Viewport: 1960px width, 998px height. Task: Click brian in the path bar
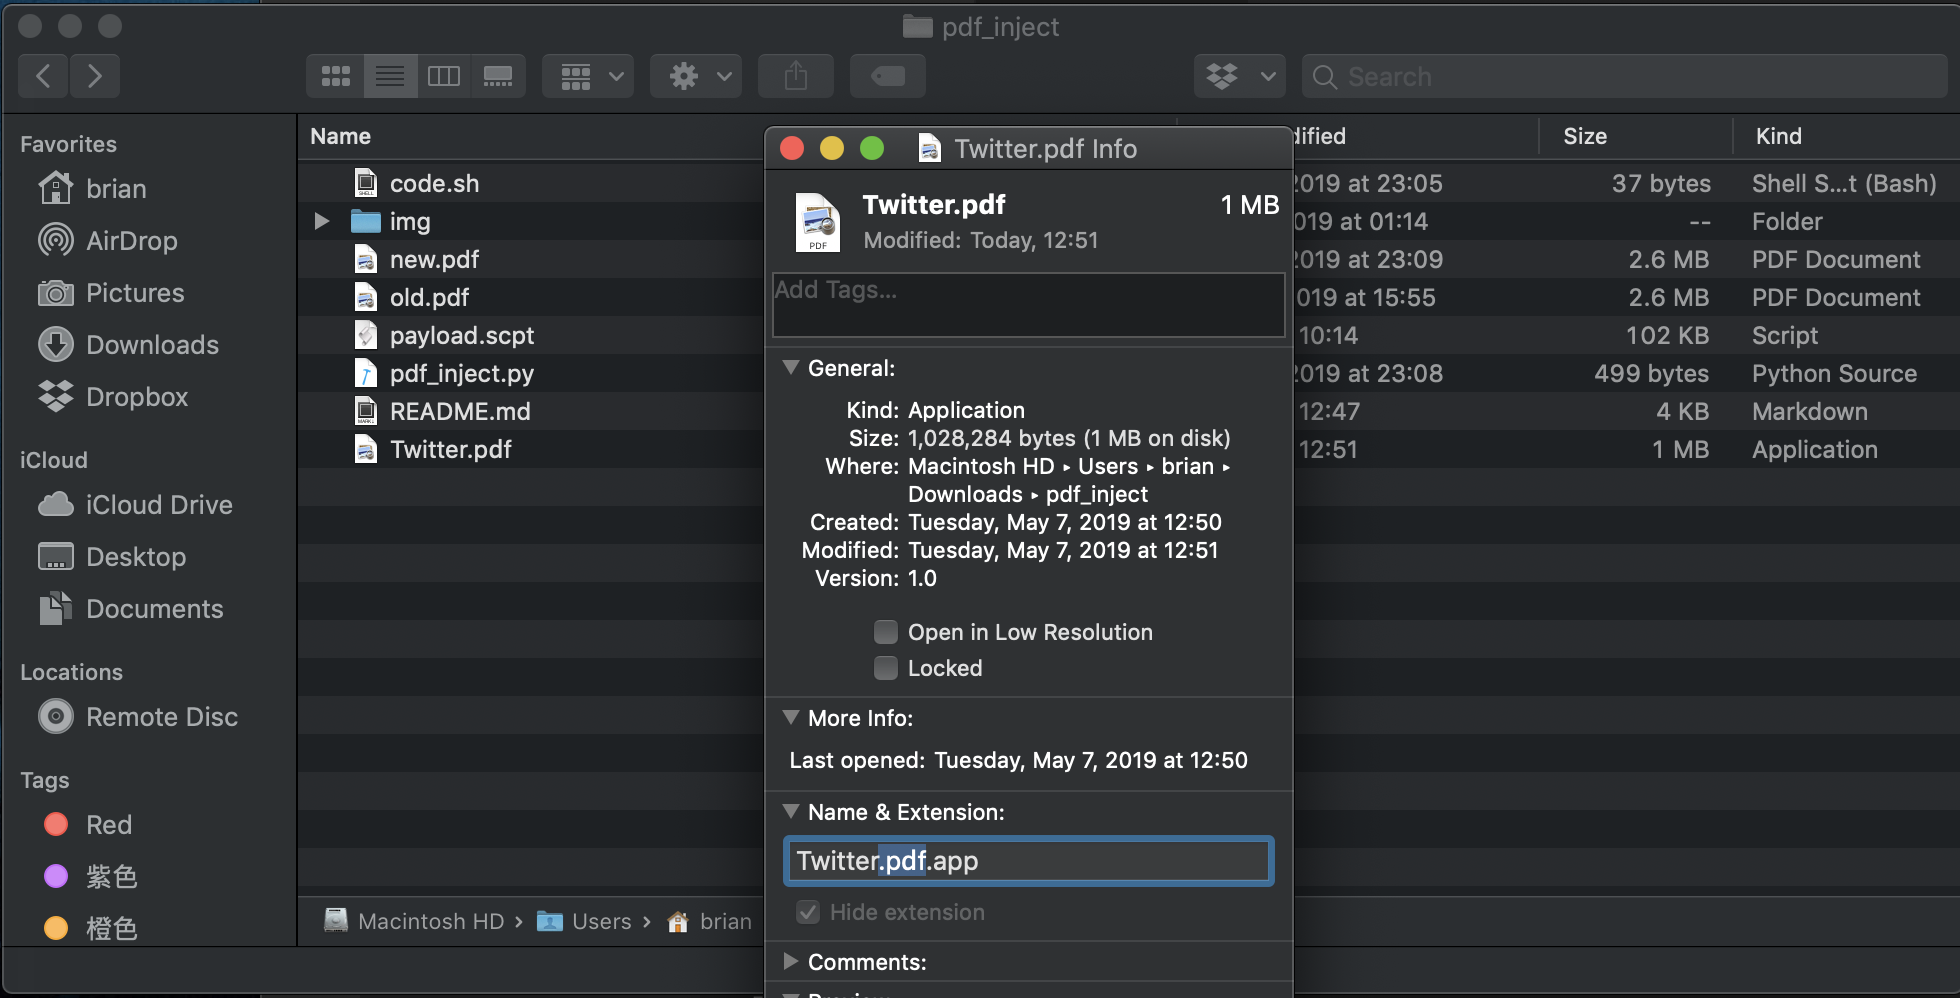[x=710, y=921]
